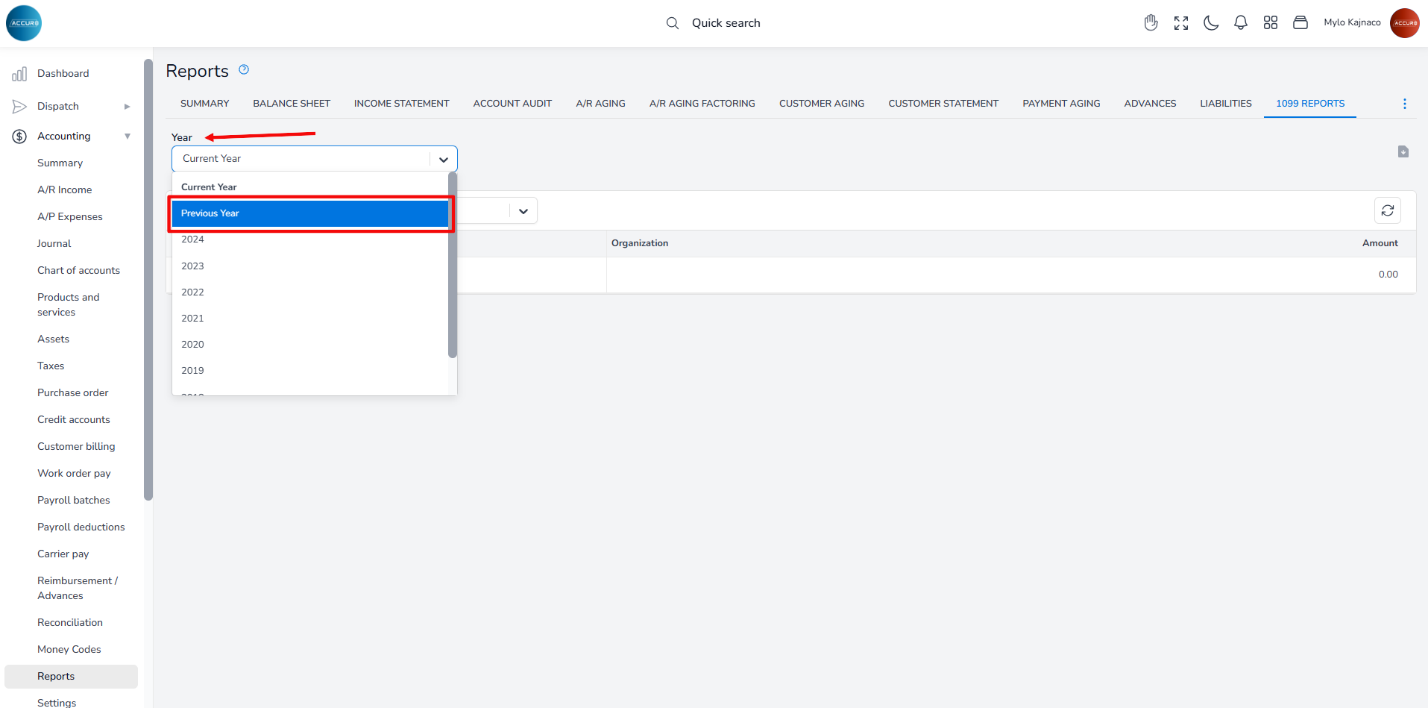Click the export document icon

(1403, 152)
